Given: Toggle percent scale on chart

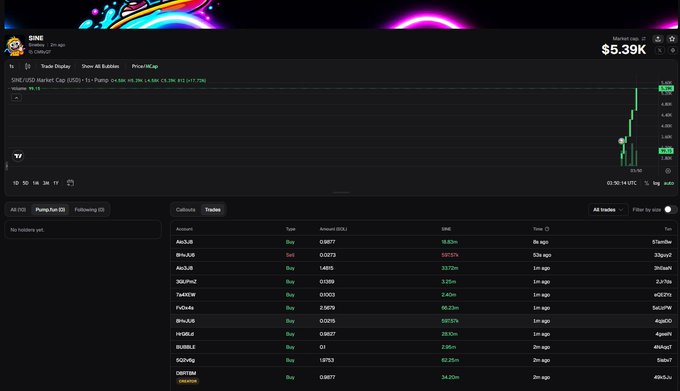Looking at the screenshot, I should click(x=646, y=183).
